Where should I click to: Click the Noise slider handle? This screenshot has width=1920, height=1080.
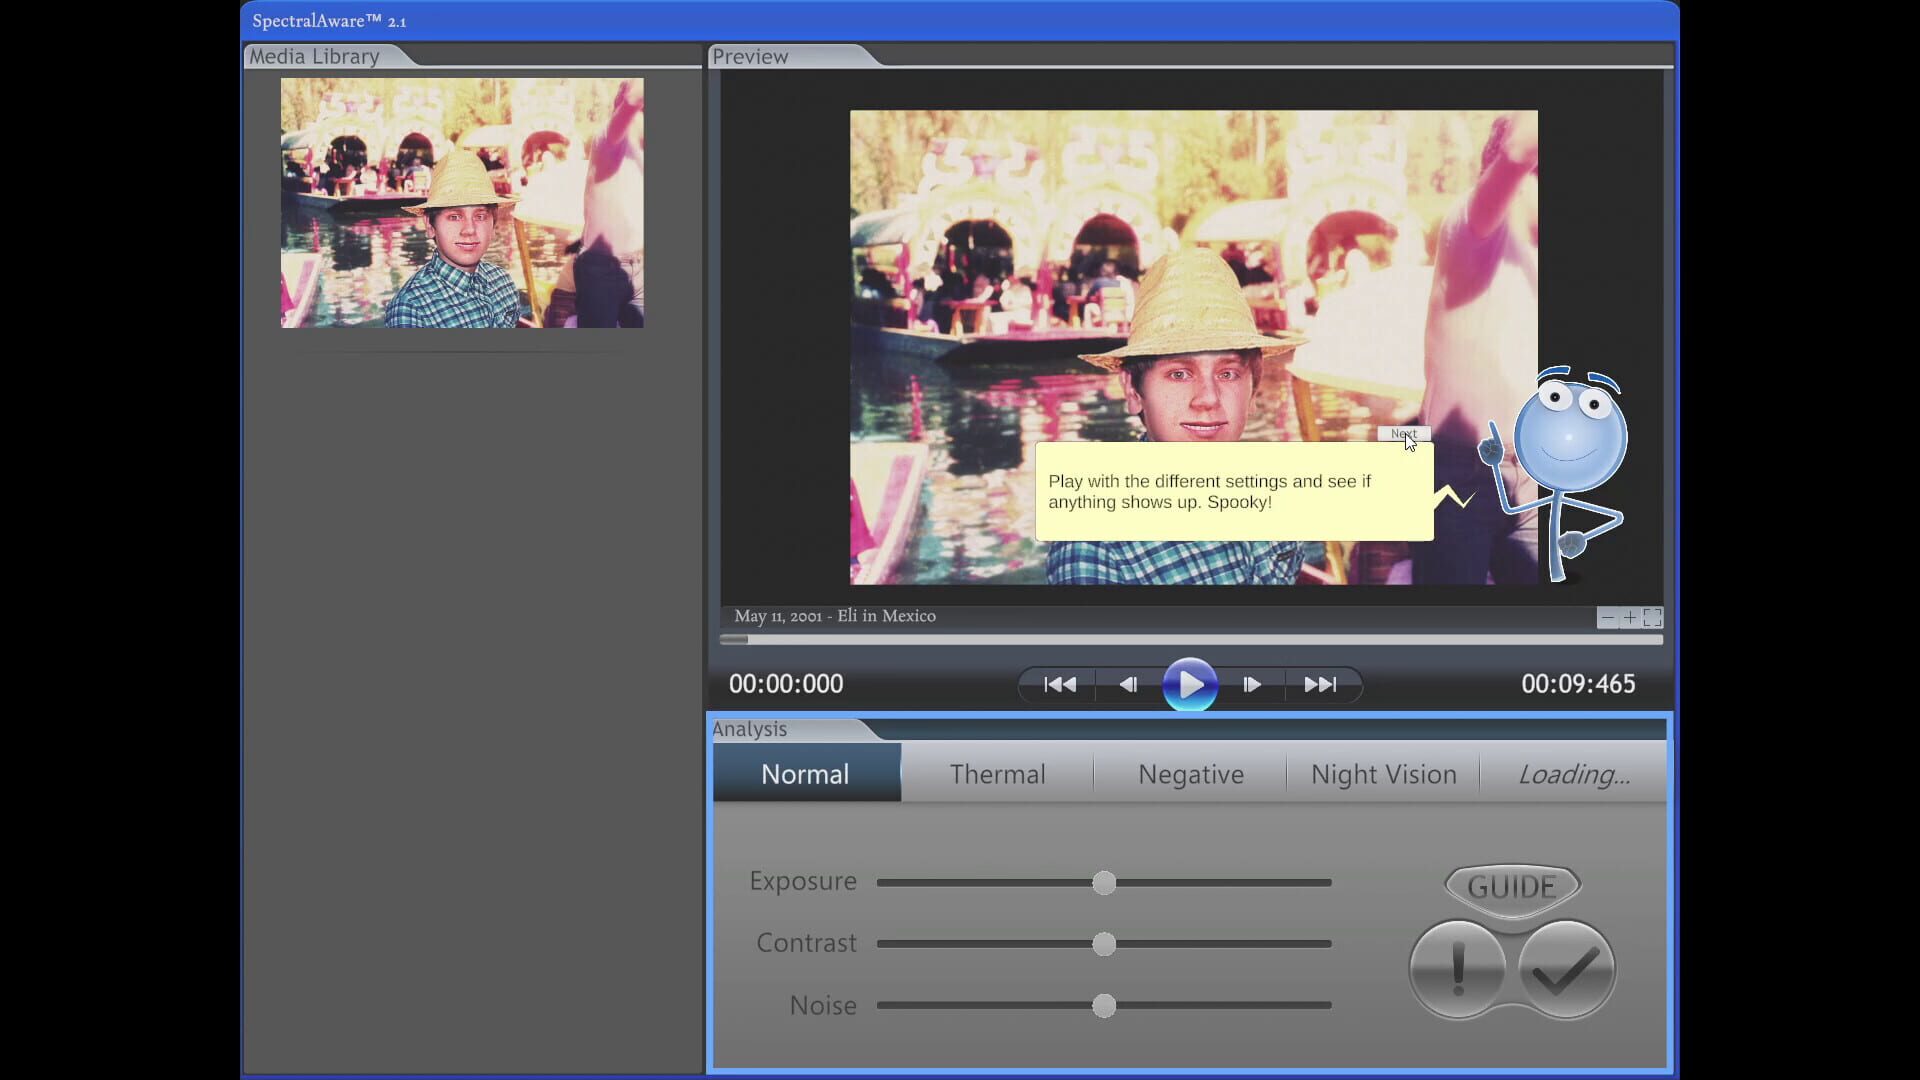pyautogui.click(x=1104, y=1005)
